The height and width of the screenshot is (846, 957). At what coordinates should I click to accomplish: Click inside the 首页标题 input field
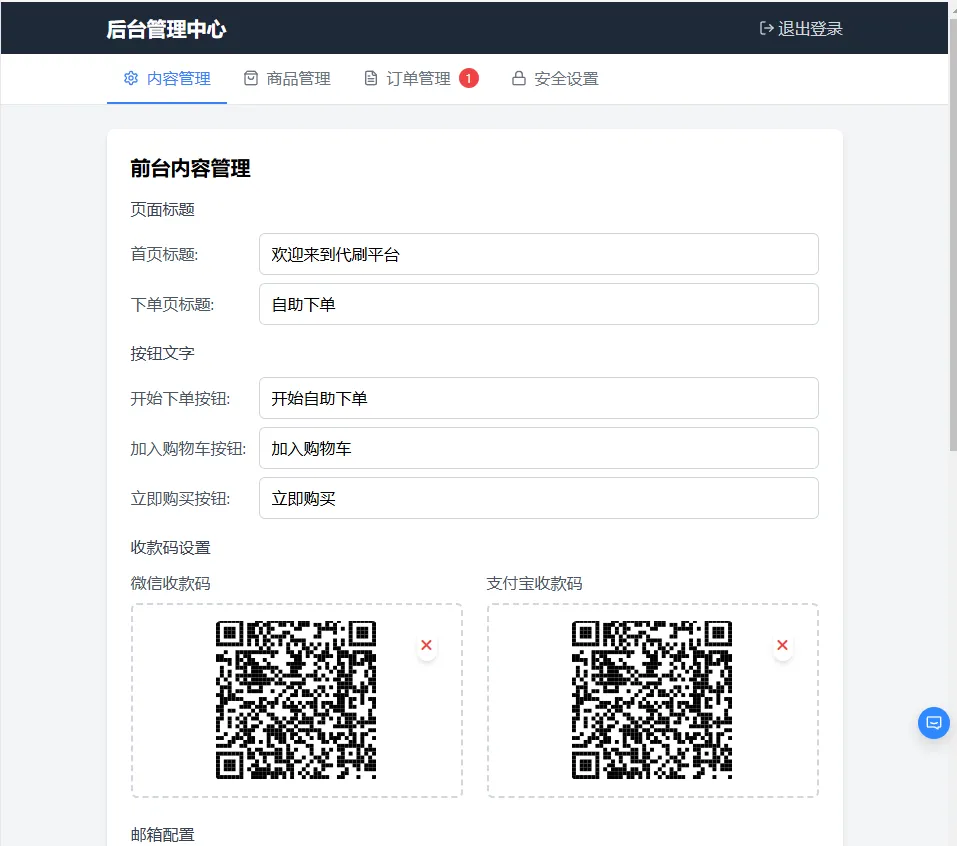pos(538,254)
